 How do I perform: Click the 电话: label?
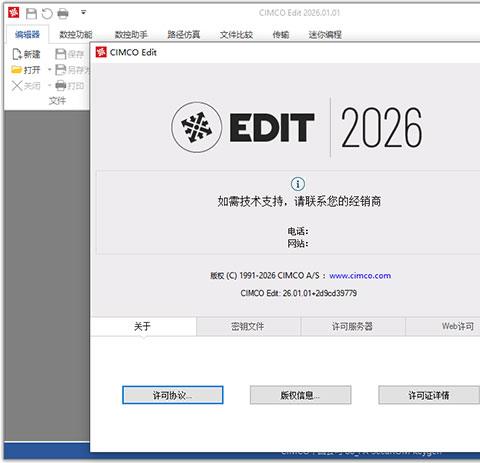pos(298,231)
